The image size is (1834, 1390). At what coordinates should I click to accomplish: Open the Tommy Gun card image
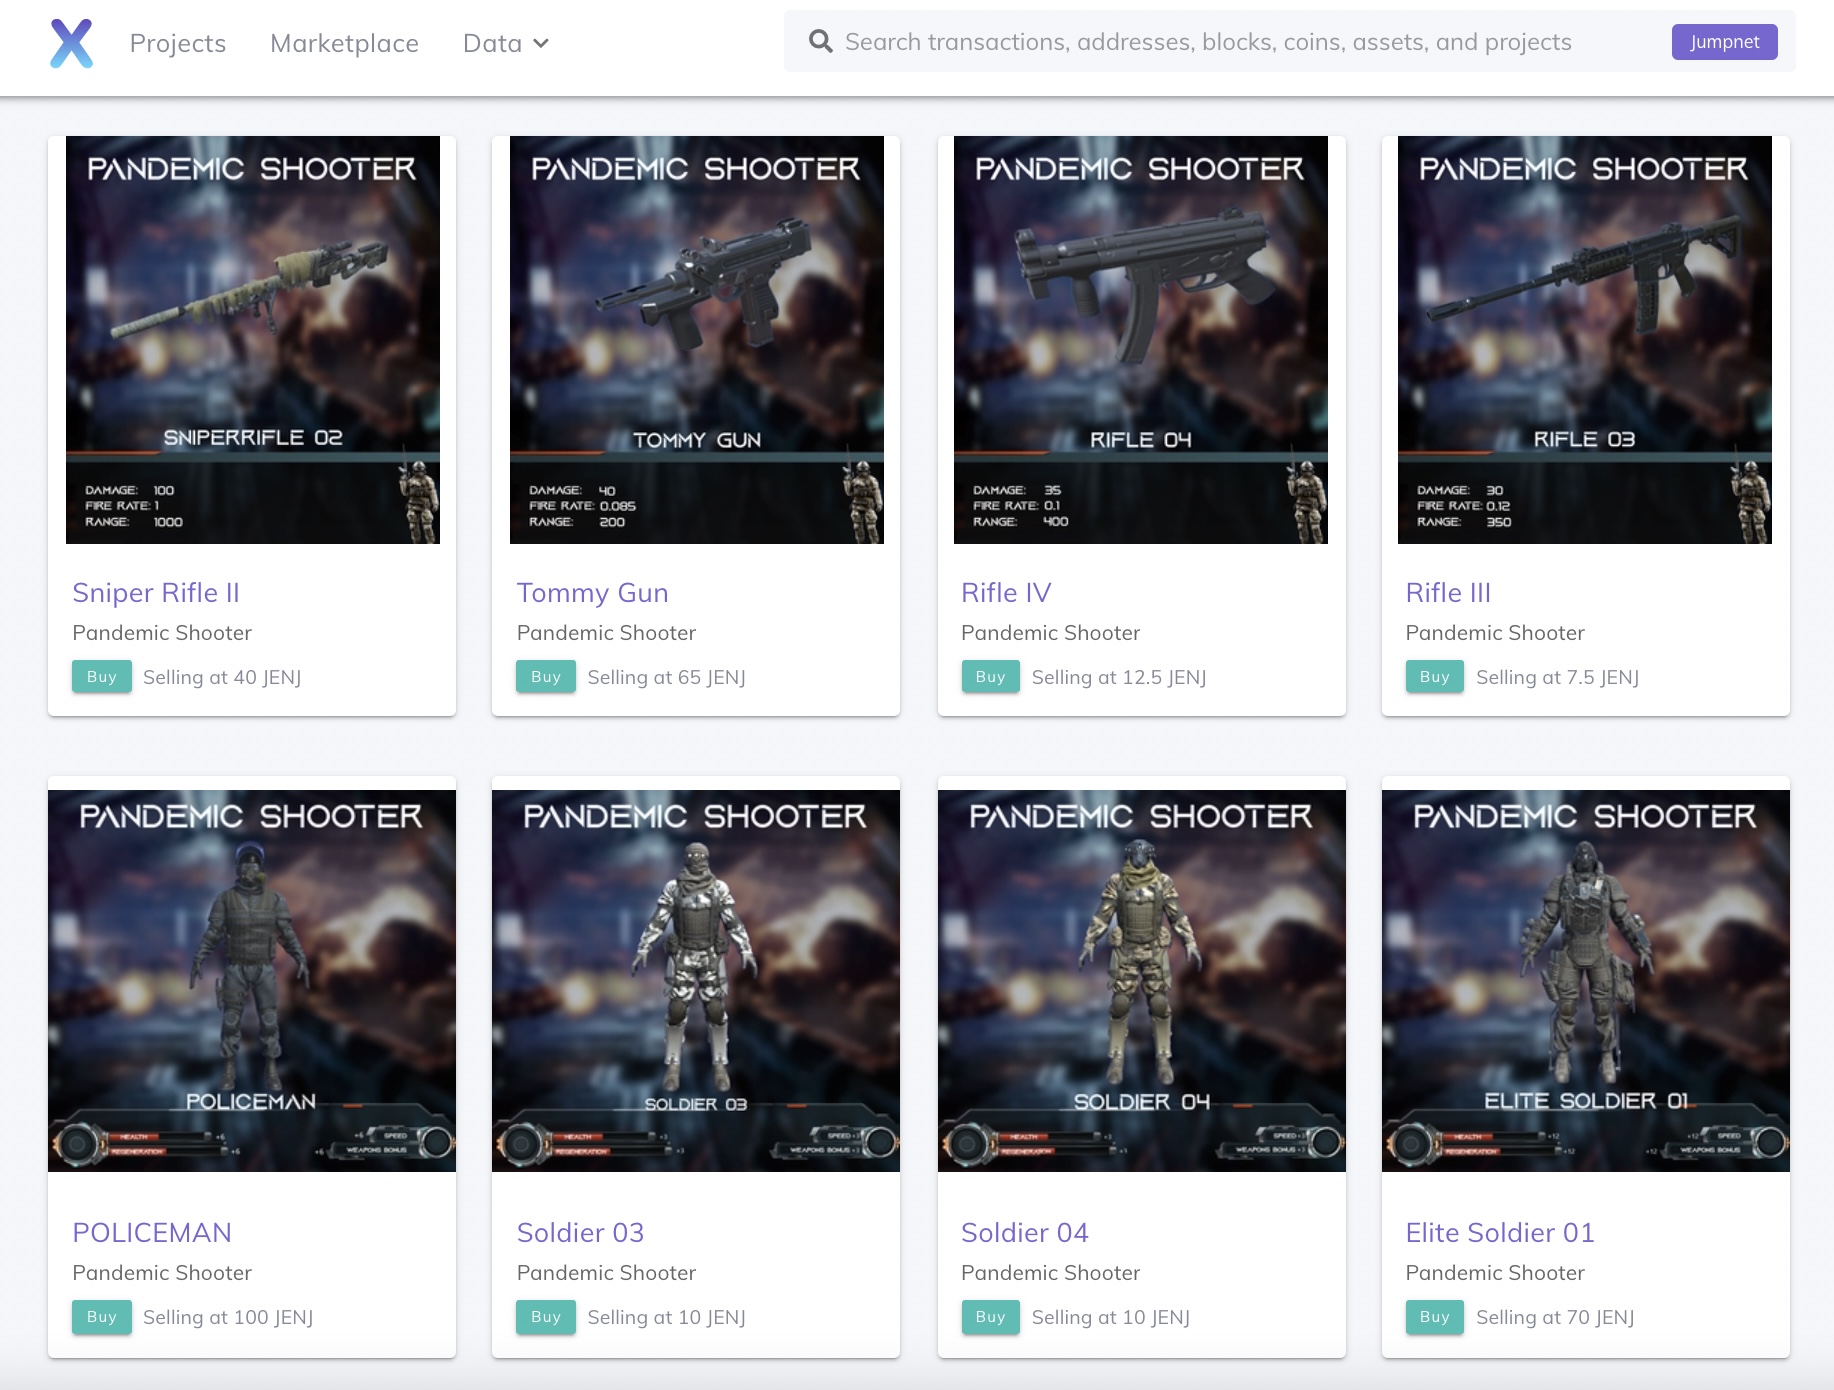(696, 340)
